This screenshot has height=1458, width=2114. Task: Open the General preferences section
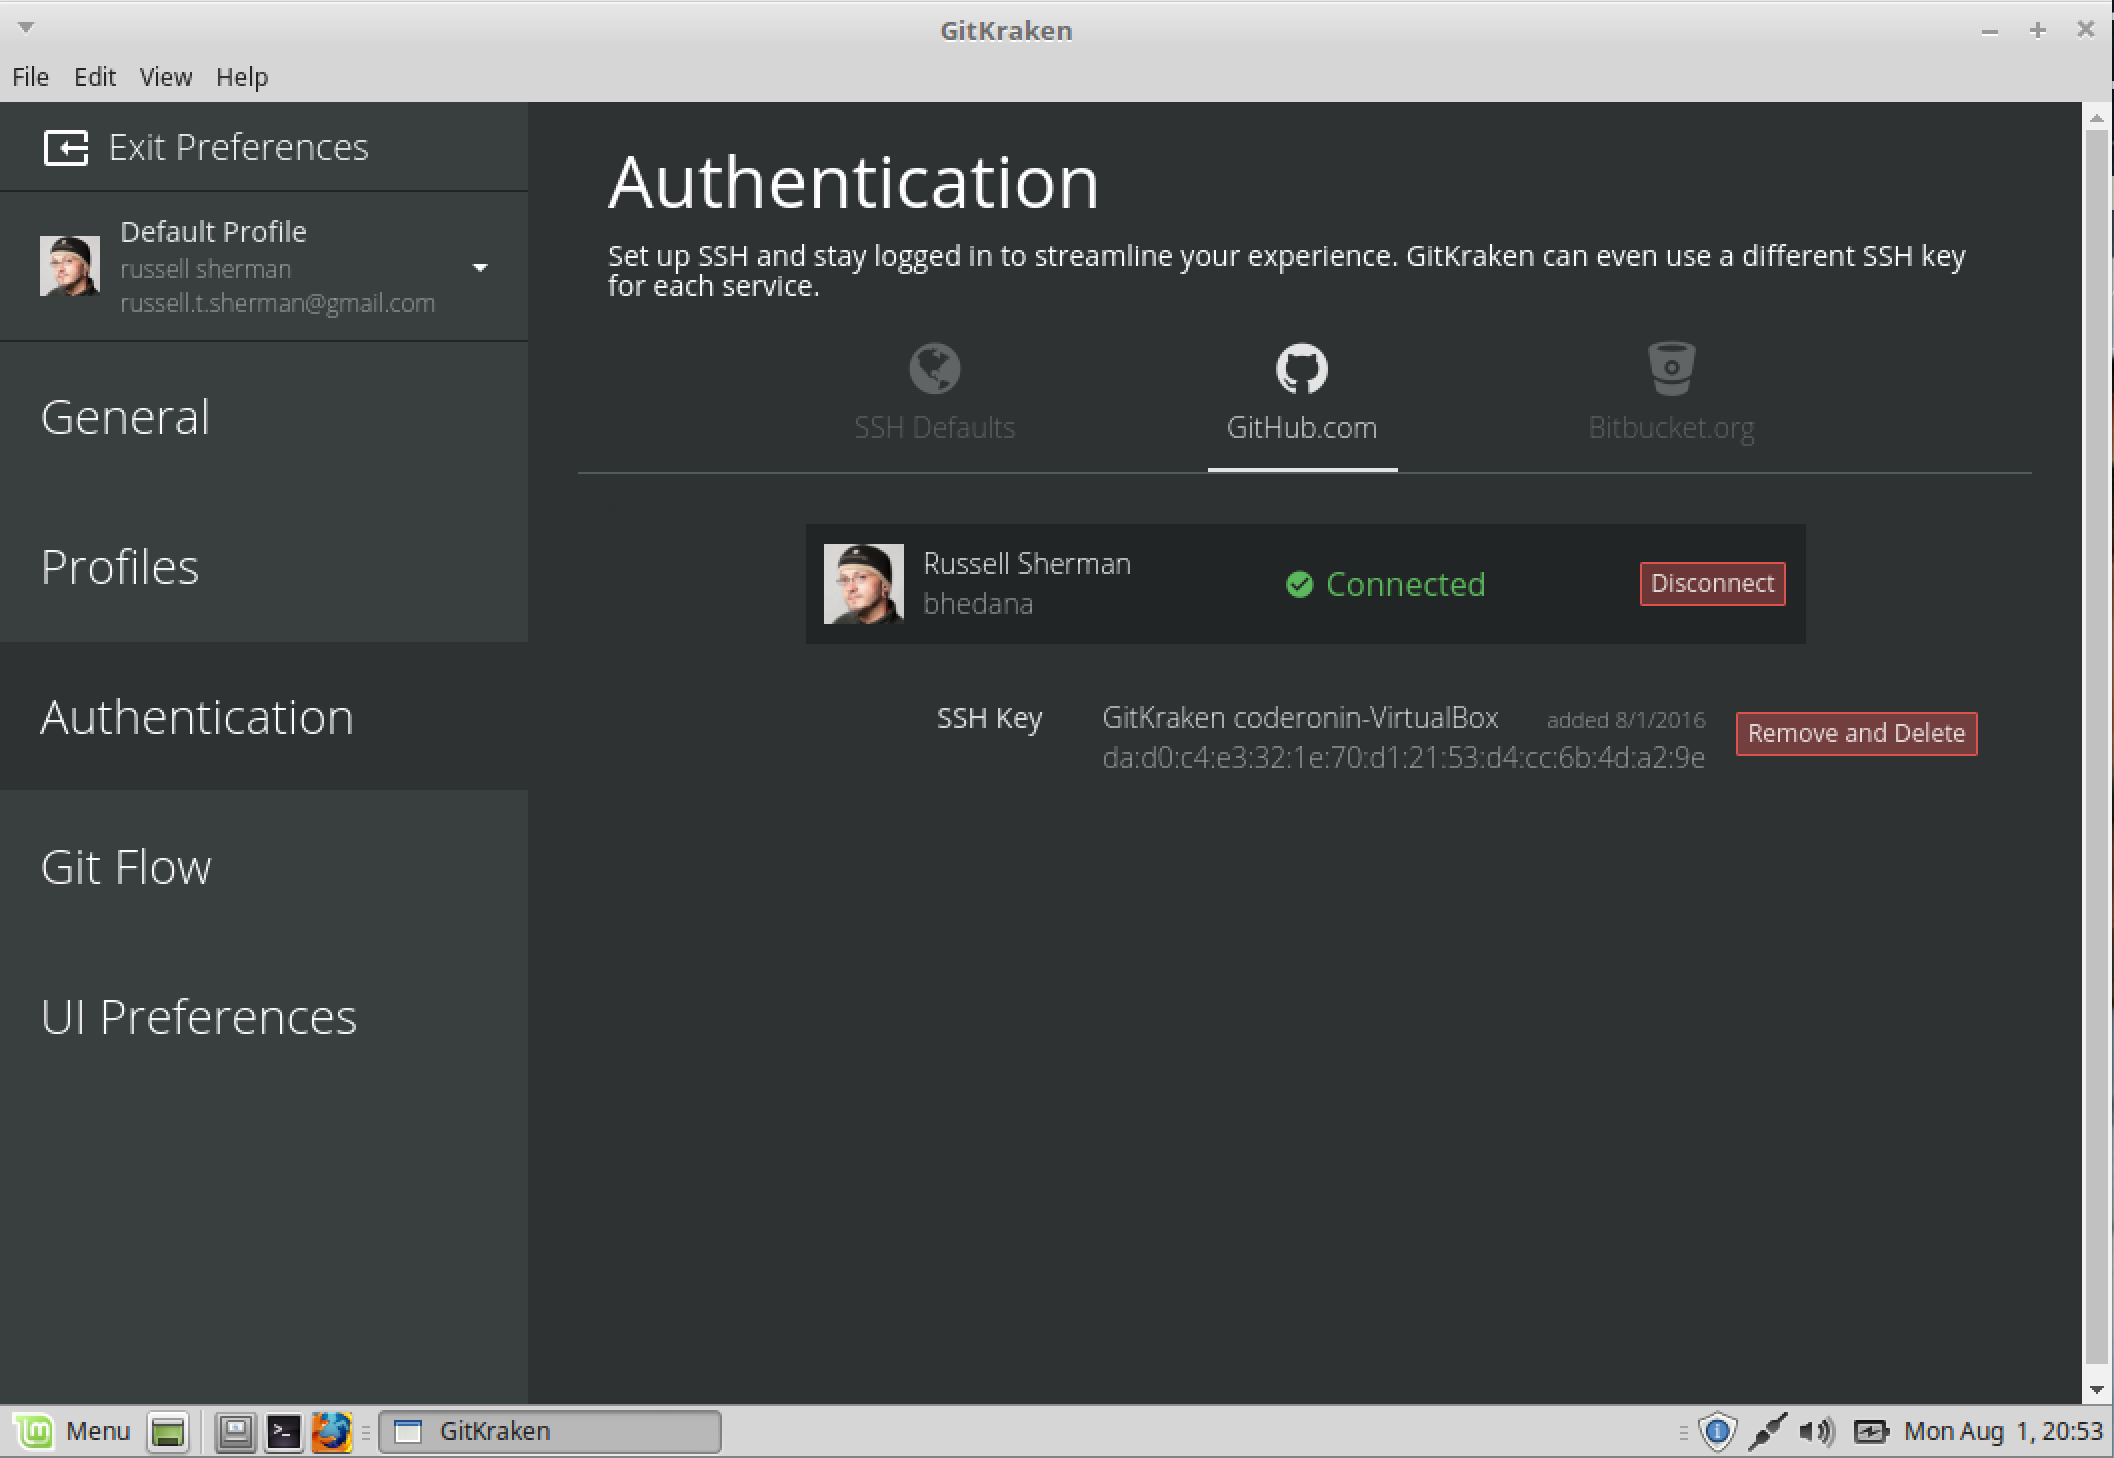pos(264,417)
